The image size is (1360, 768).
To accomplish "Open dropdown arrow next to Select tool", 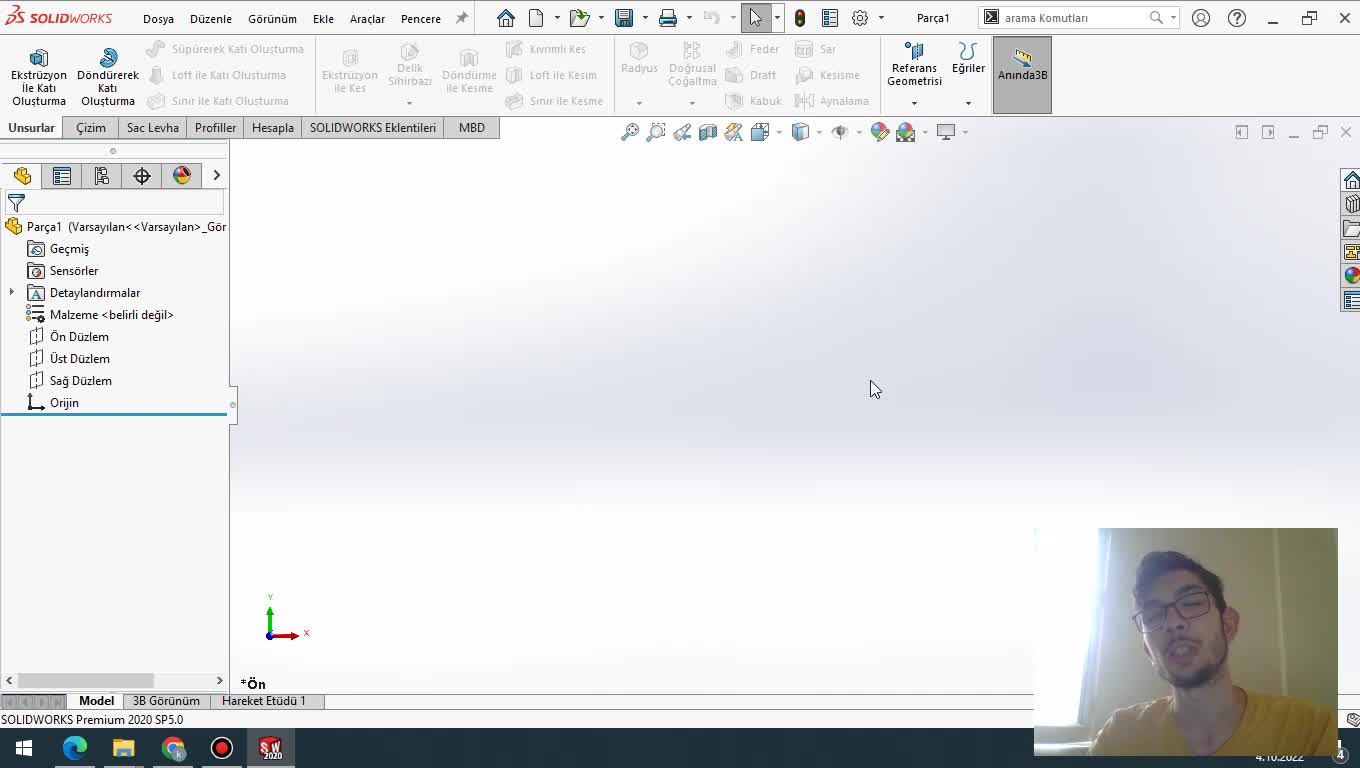I will click(x=776, y=18).
